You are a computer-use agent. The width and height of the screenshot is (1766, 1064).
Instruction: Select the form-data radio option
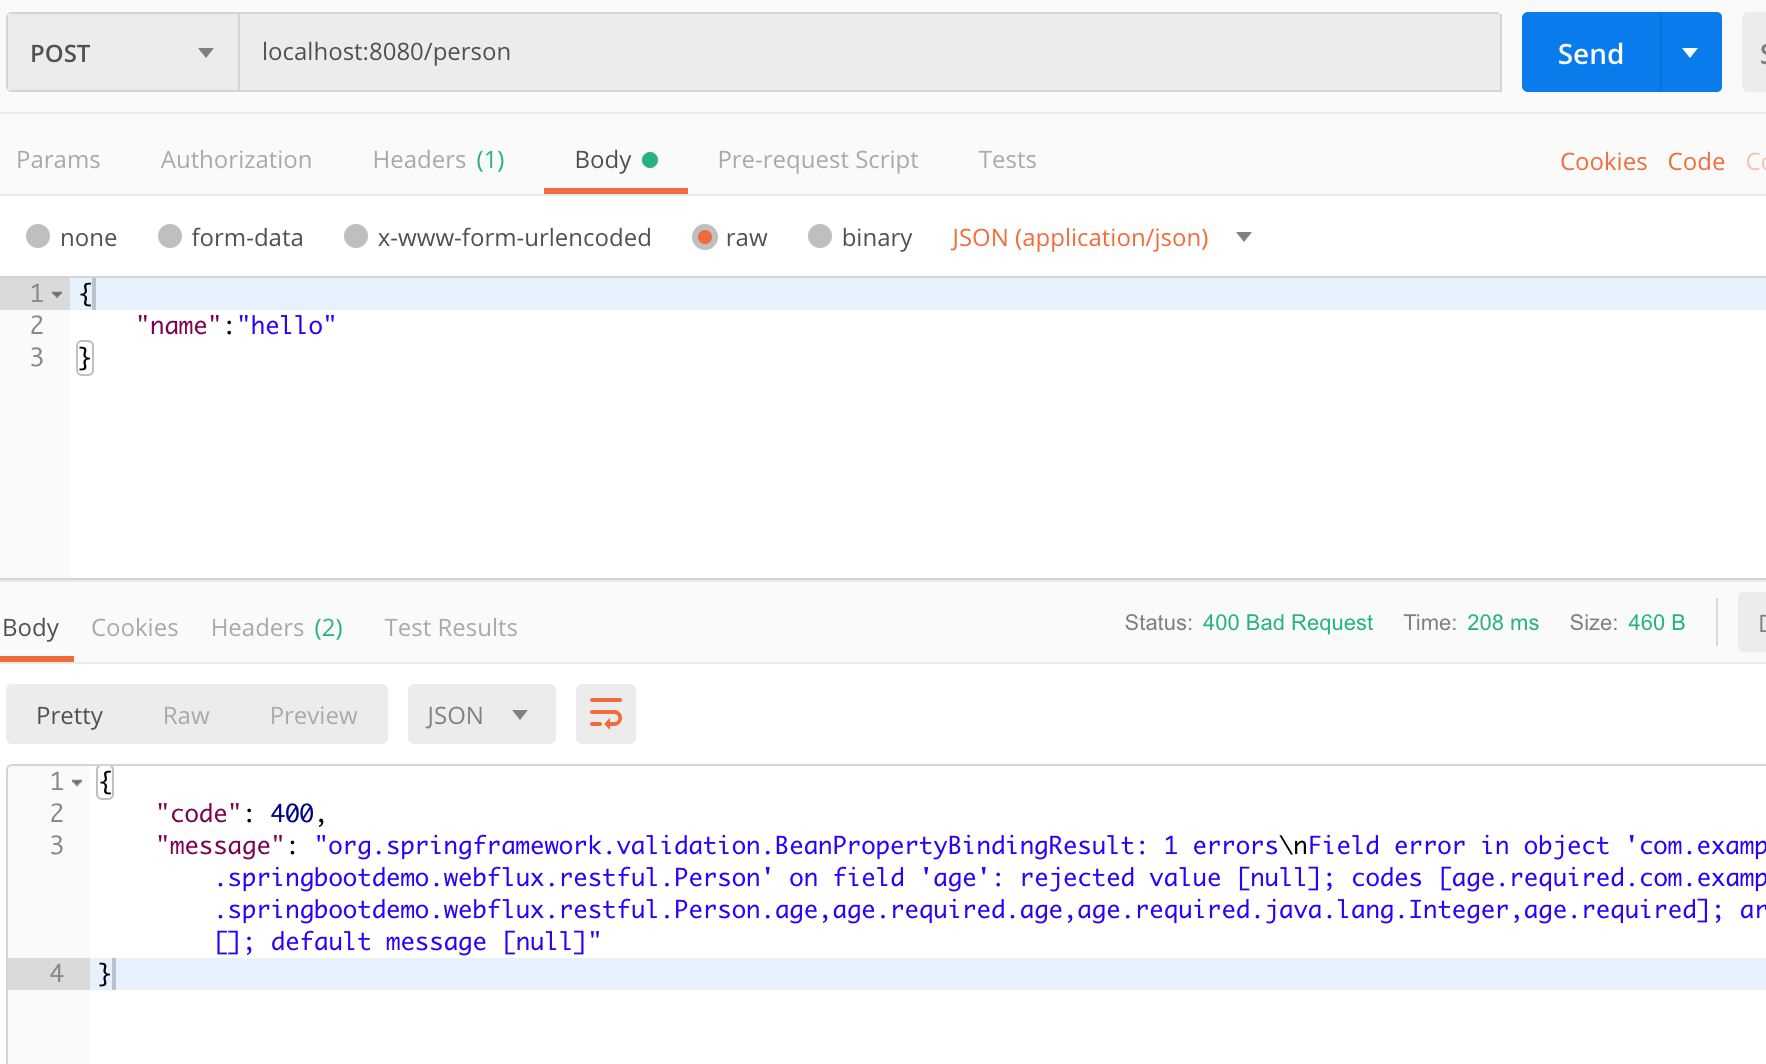pos(170,236)
